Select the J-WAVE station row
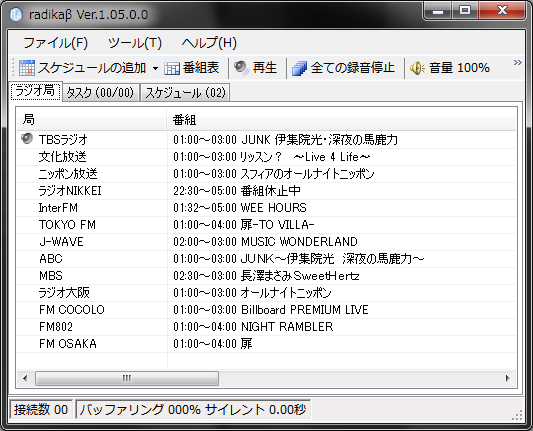This screenshot has height=431, width=533. (x=266, y=242)
